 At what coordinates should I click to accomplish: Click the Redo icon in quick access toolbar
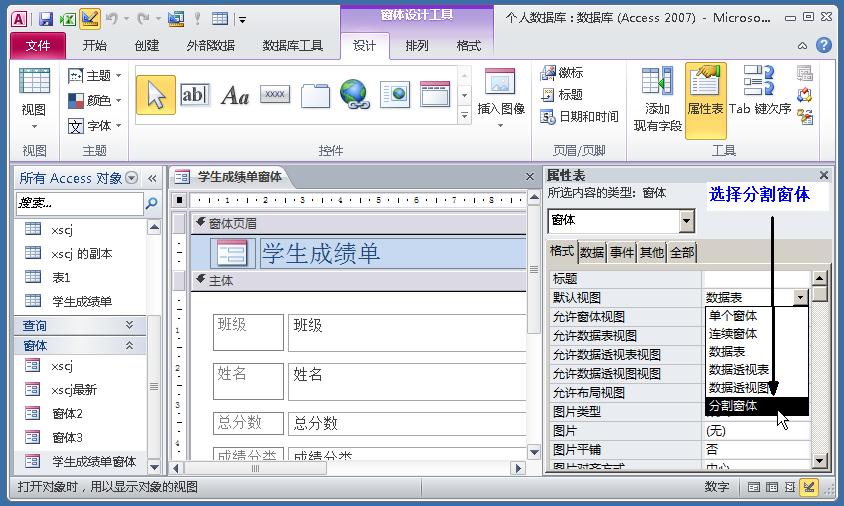point(143,19)
